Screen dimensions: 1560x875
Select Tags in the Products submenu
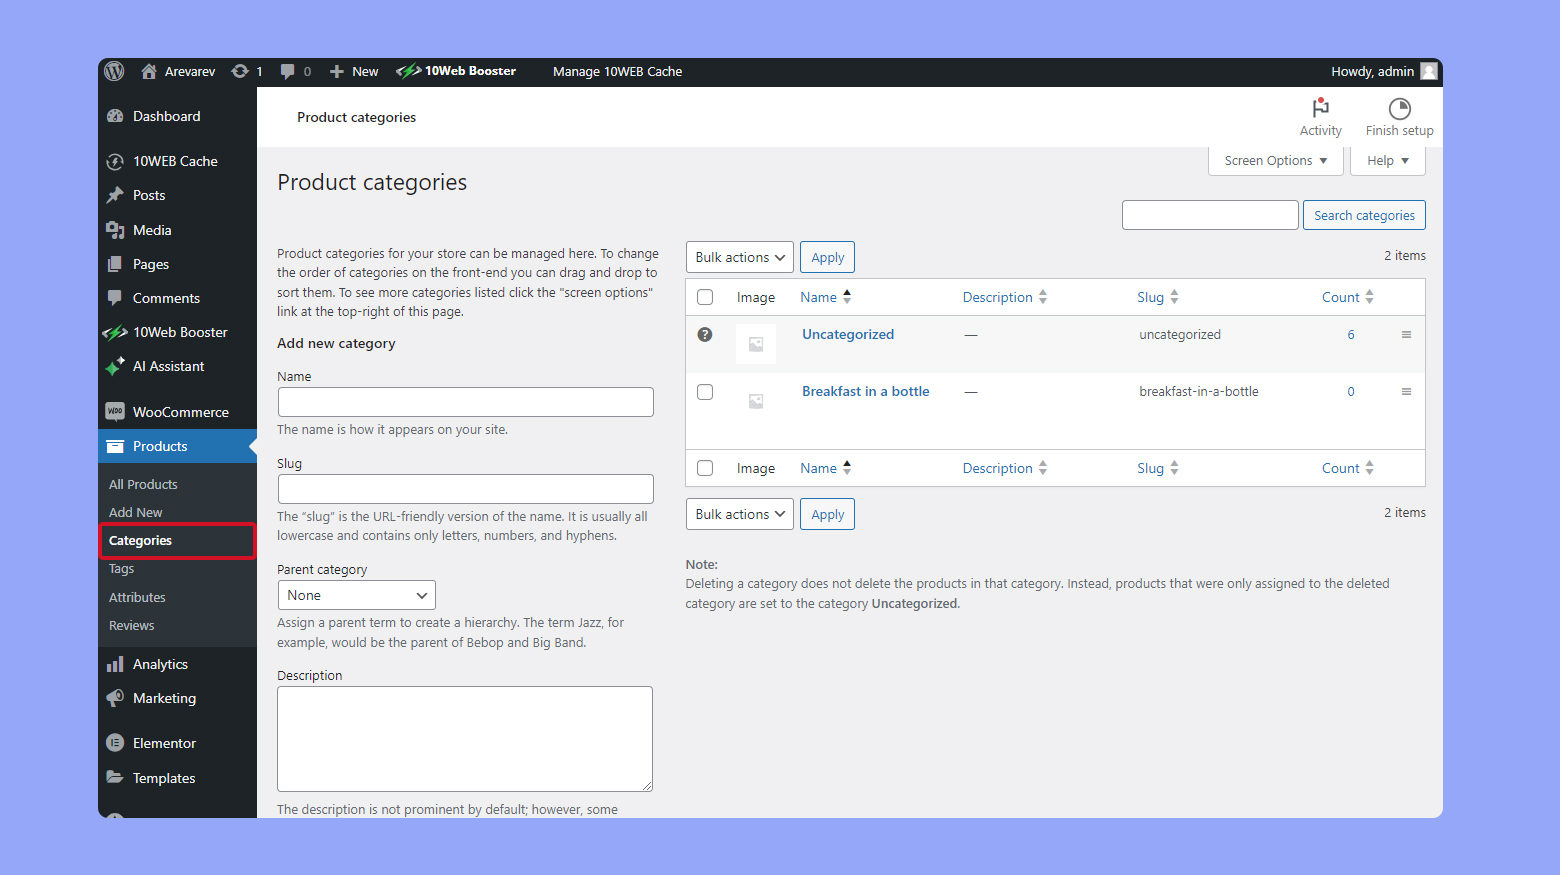[x=121, y=568]
